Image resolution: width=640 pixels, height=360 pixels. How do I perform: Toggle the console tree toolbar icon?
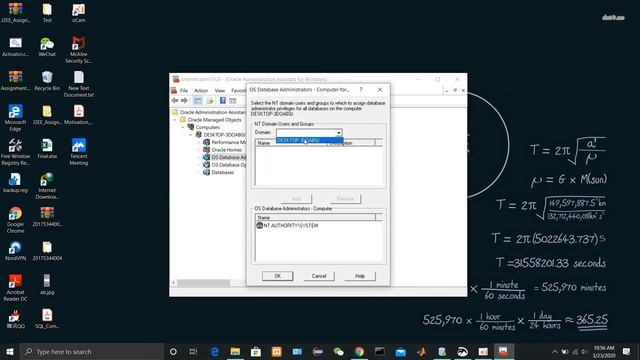click(x=198, y=100)
